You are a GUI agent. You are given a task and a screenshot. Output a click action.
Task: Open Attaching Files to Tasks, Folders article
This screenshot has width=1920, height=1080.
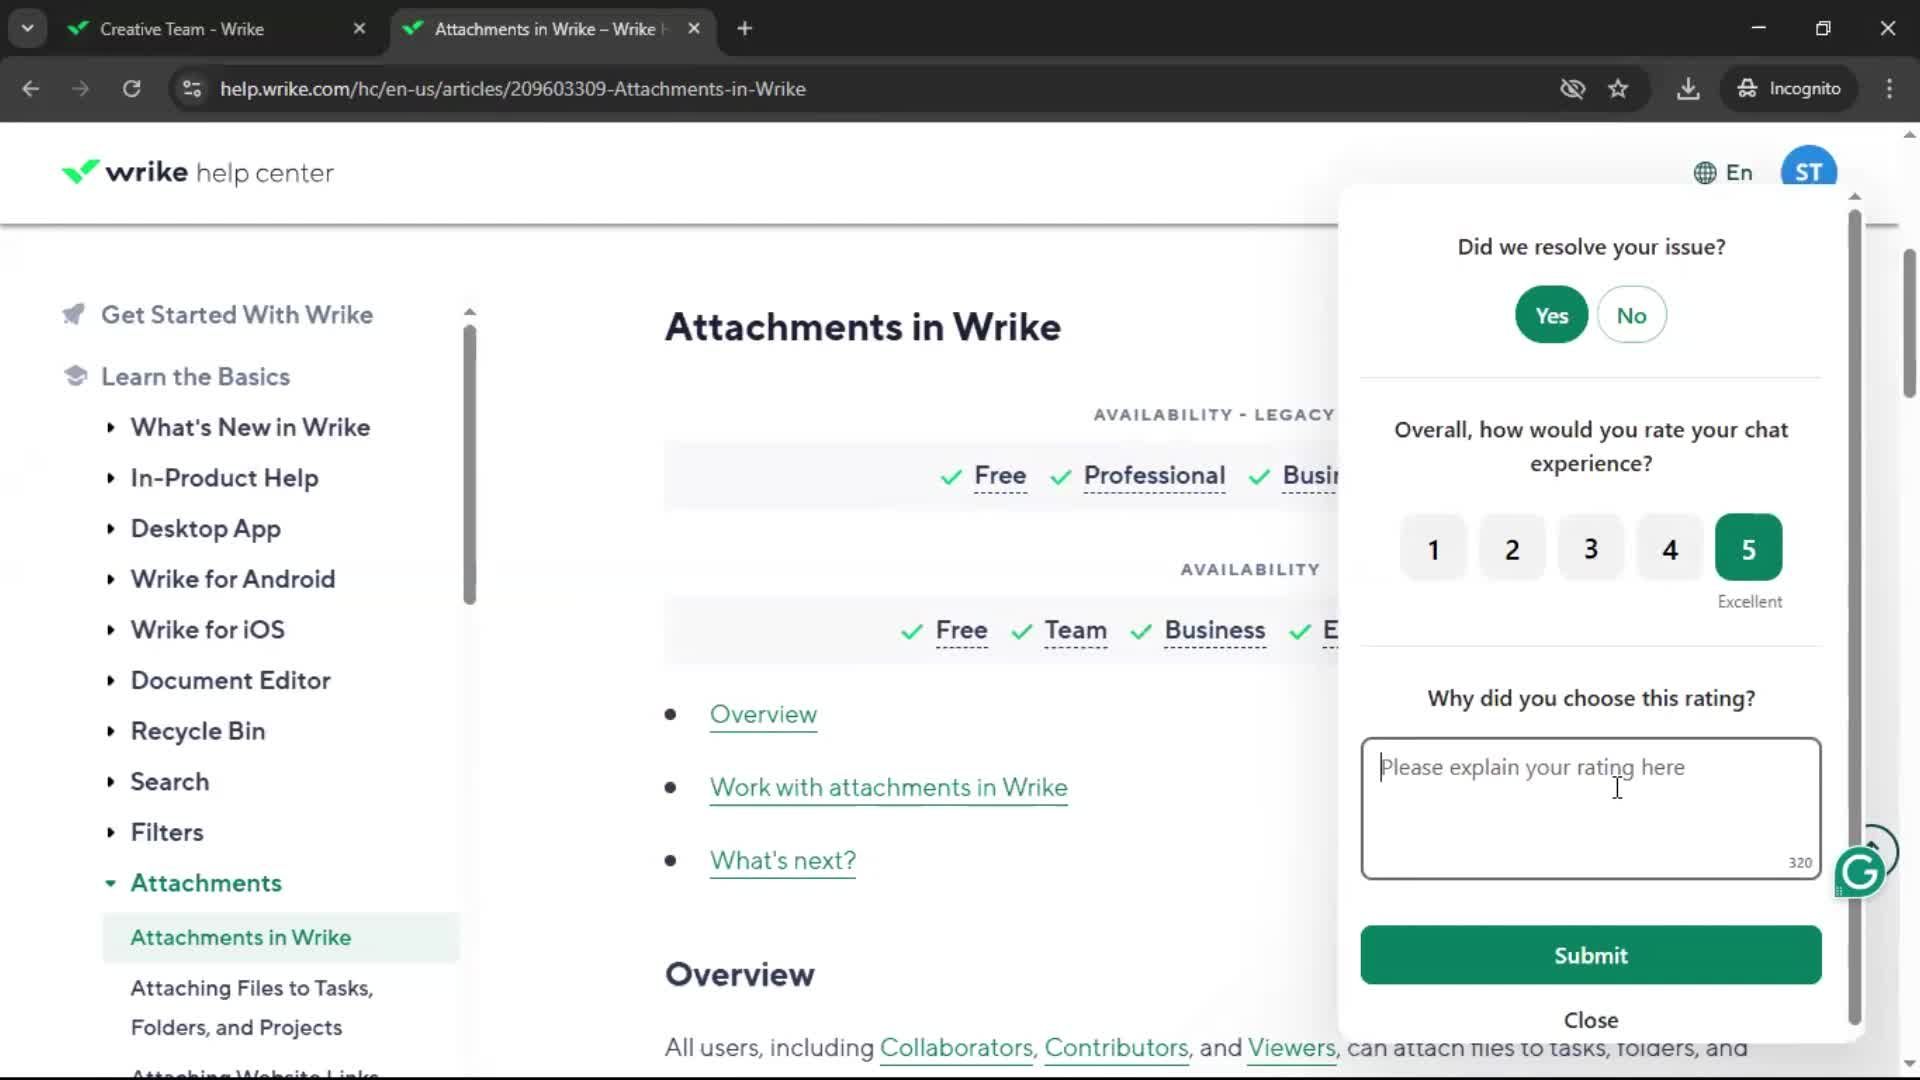(252, 1007)
